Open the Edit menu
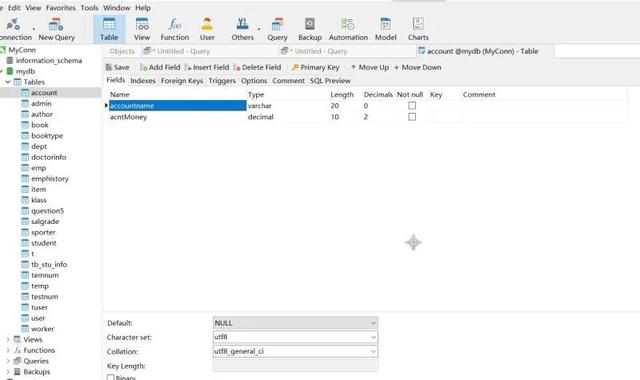Image resolution: width=640 pixels, height=380 pixels. [x=14, y=8]
